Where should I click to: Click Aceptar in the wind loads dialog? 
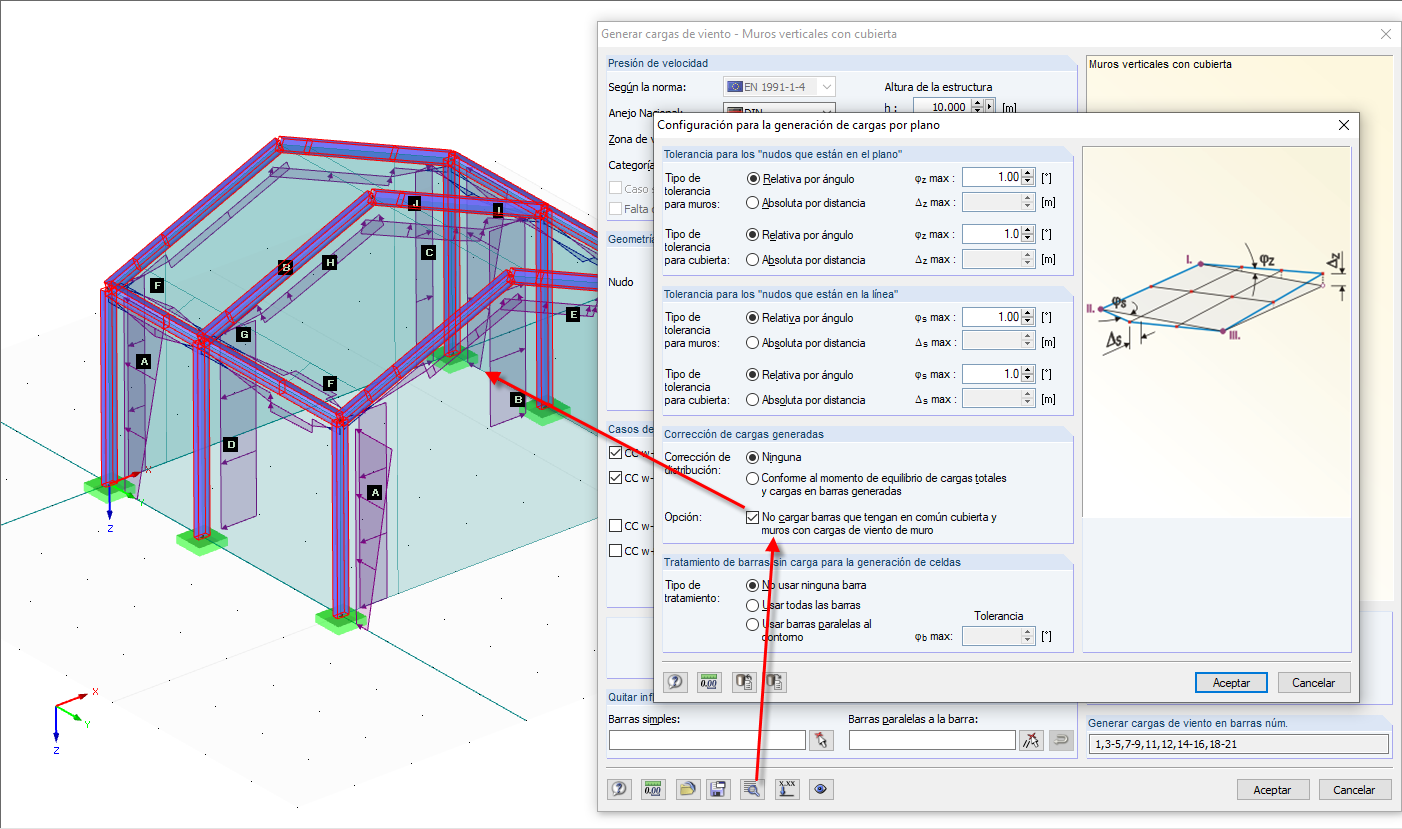[x=1273, y=789]
